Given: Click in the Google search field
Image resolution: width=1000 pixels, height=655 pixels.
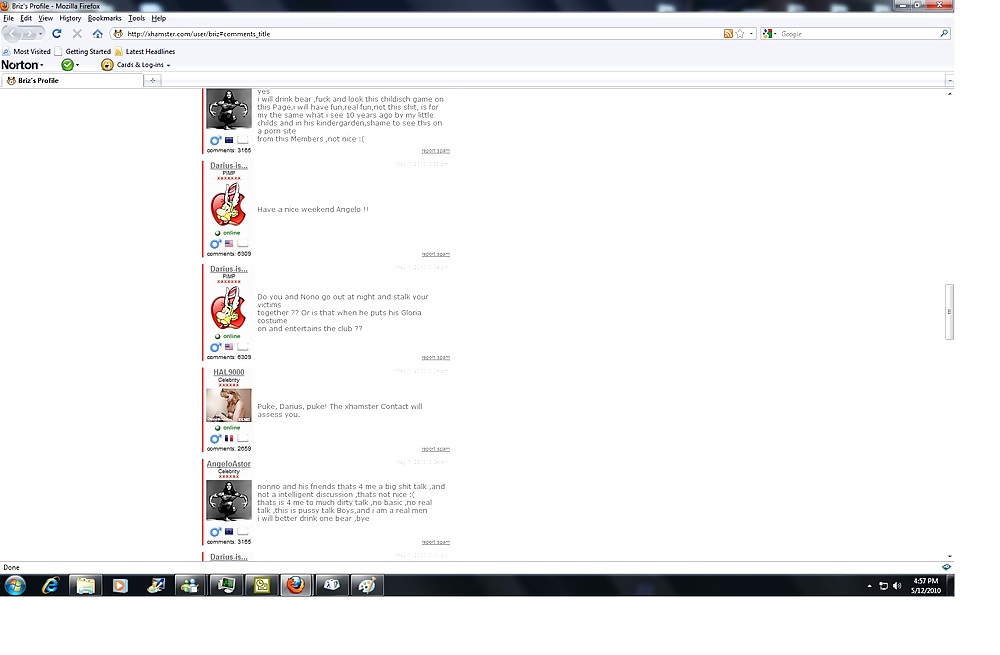Looking at the screenshot, I should point(855,34).
